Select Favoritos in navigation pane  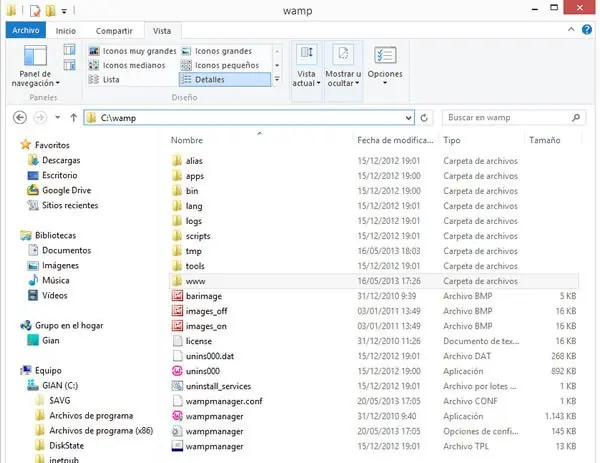click(x=45, y=145)
